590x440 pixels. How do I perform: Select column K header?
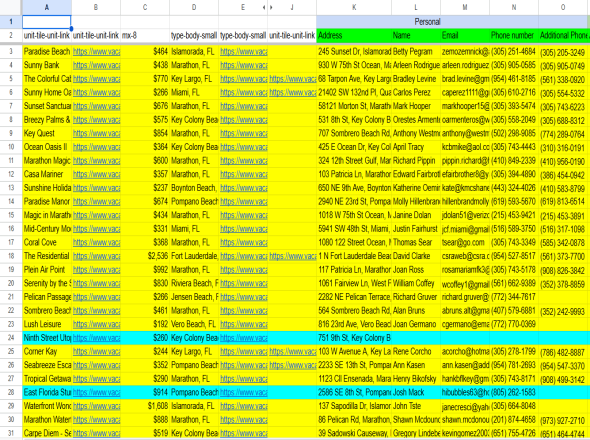(x=354, y=7)
